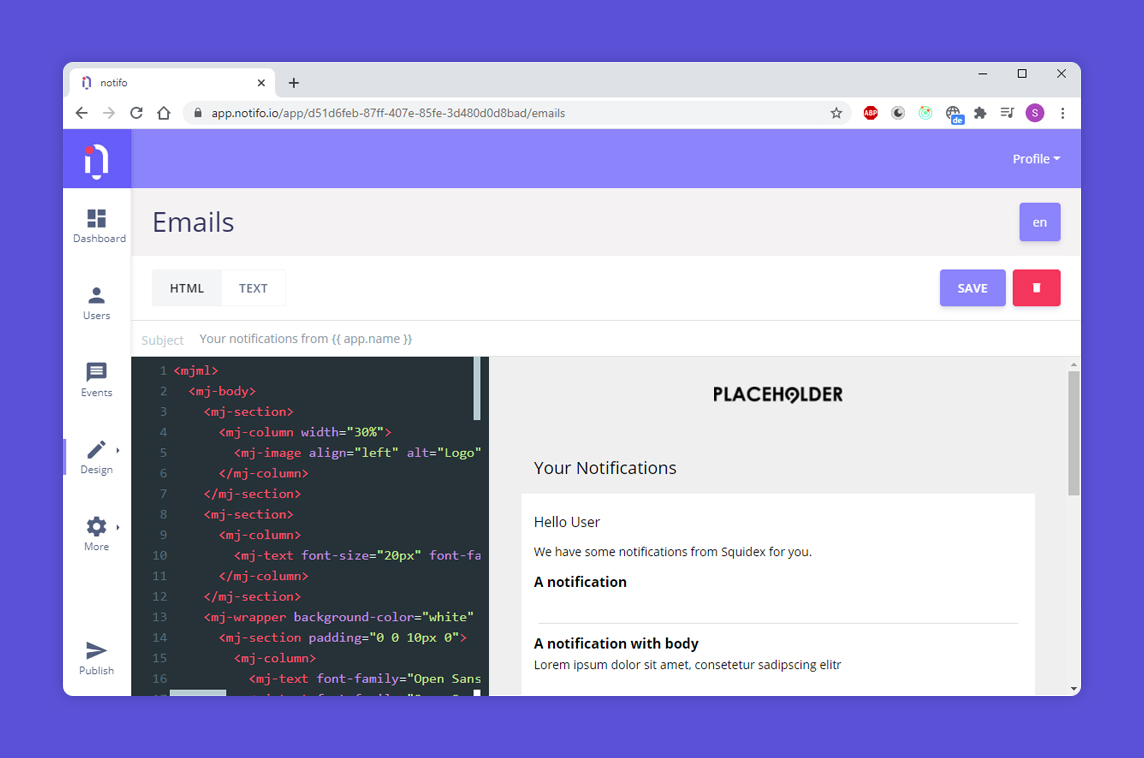The width and height of the screenshot is (1144, 758).
Task: Open the Events section
Action: point(96,380)
